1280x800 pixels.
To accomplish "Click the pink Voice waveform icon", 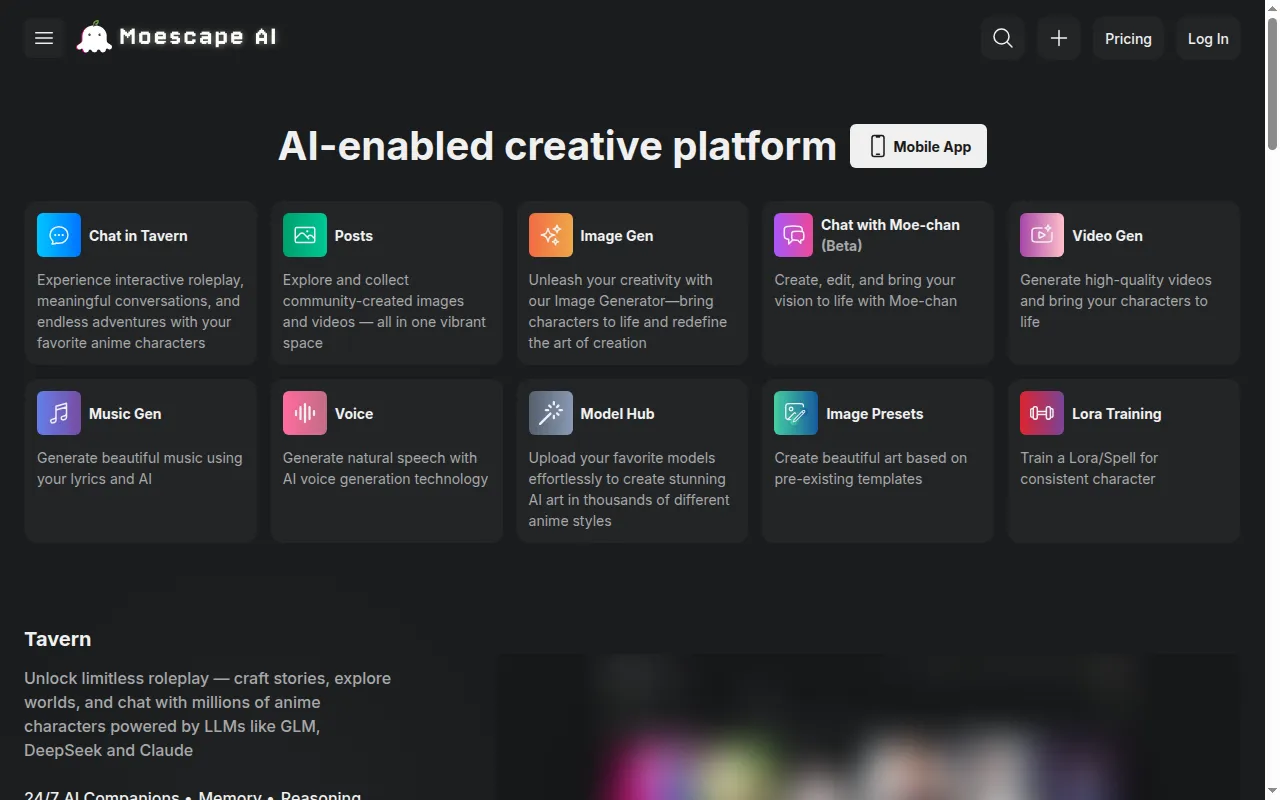I will tap(305, 413).
